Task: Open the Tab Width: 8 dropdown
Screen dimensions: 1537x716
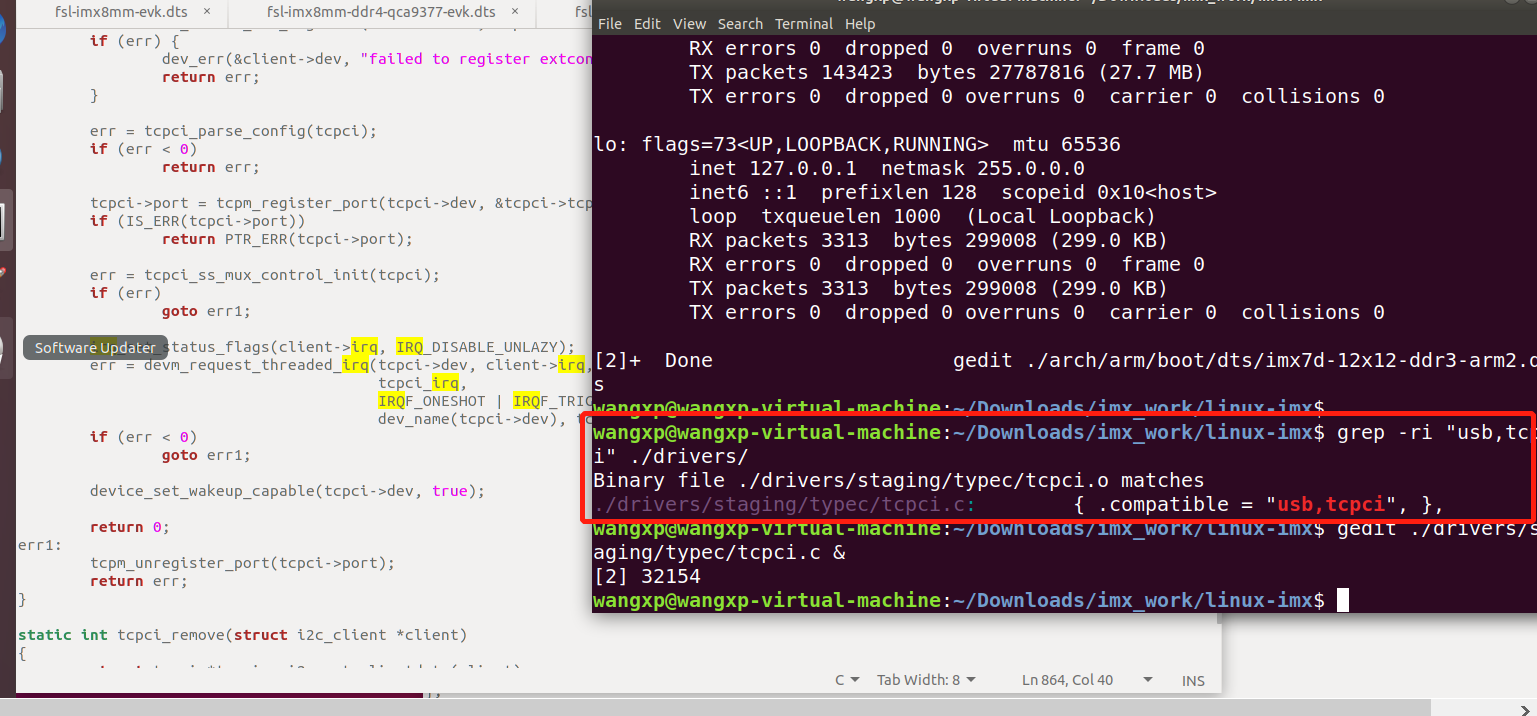Action: (926, 680)
